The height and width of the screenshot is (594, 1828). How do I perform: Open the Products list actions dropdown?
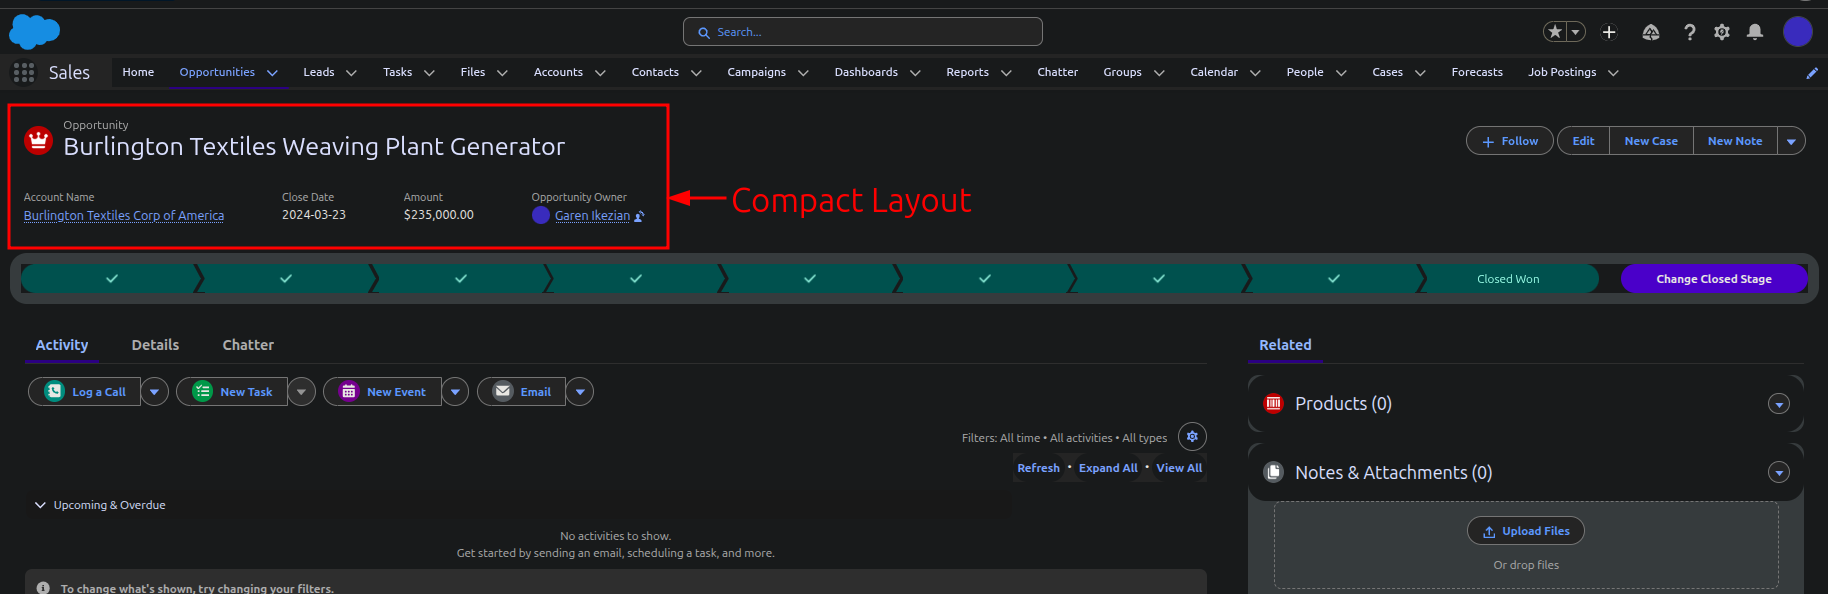pyautogui.click(x=1779, y=404)
